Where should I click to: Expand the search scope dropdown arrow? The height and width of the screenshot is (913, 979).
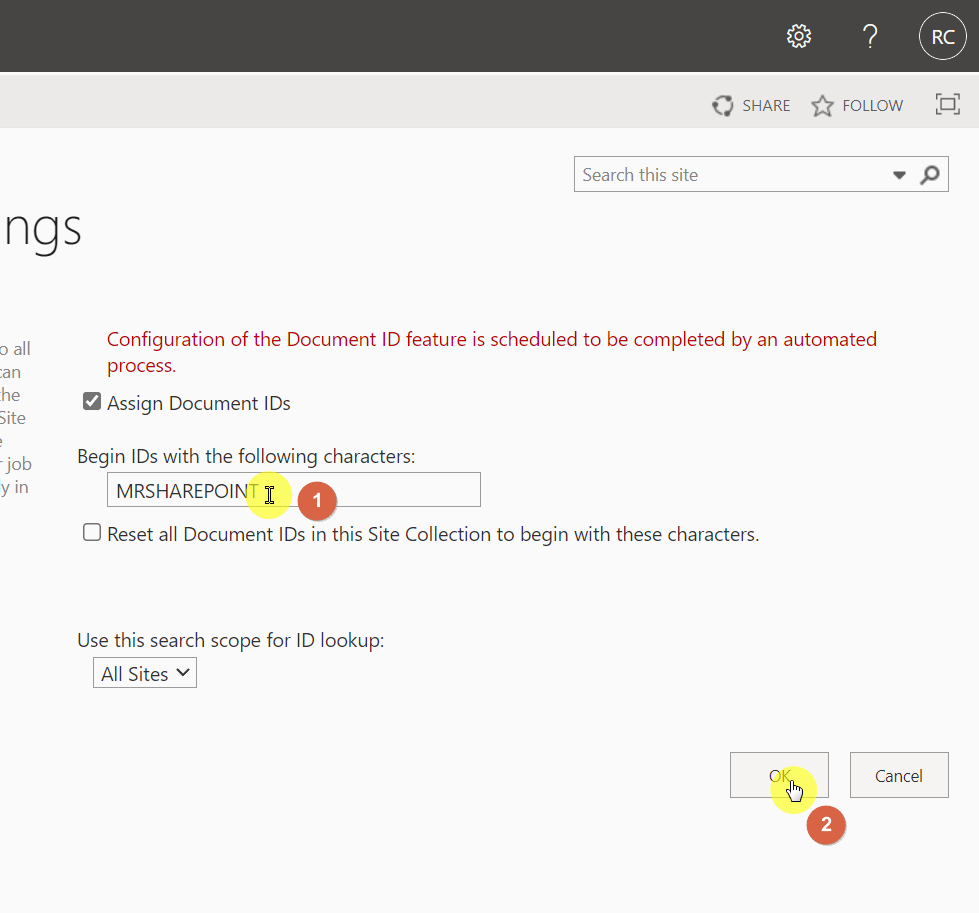[x=899, y=175]
